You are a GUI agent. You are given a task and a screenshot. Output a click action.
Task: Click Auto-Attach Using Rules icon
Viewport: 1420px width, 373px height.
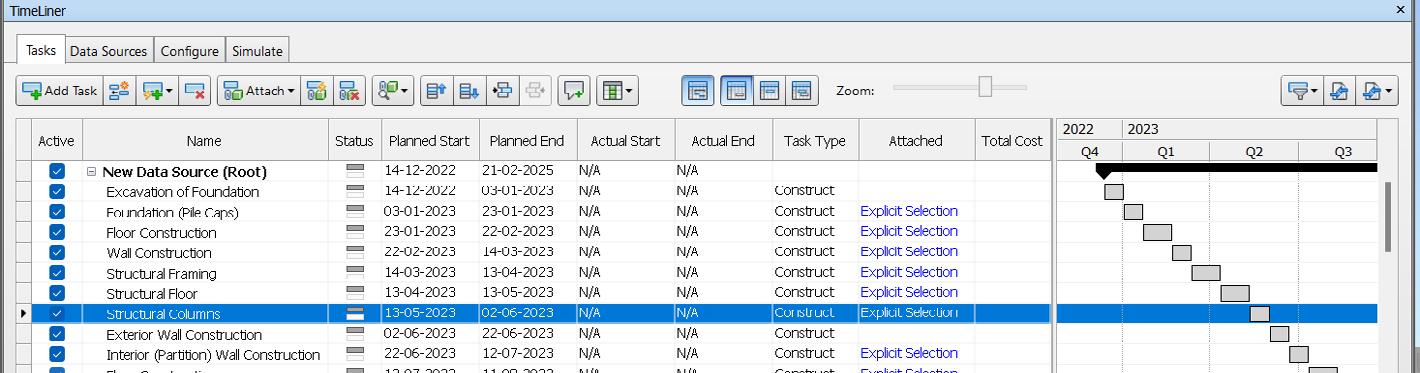point(316,91)
